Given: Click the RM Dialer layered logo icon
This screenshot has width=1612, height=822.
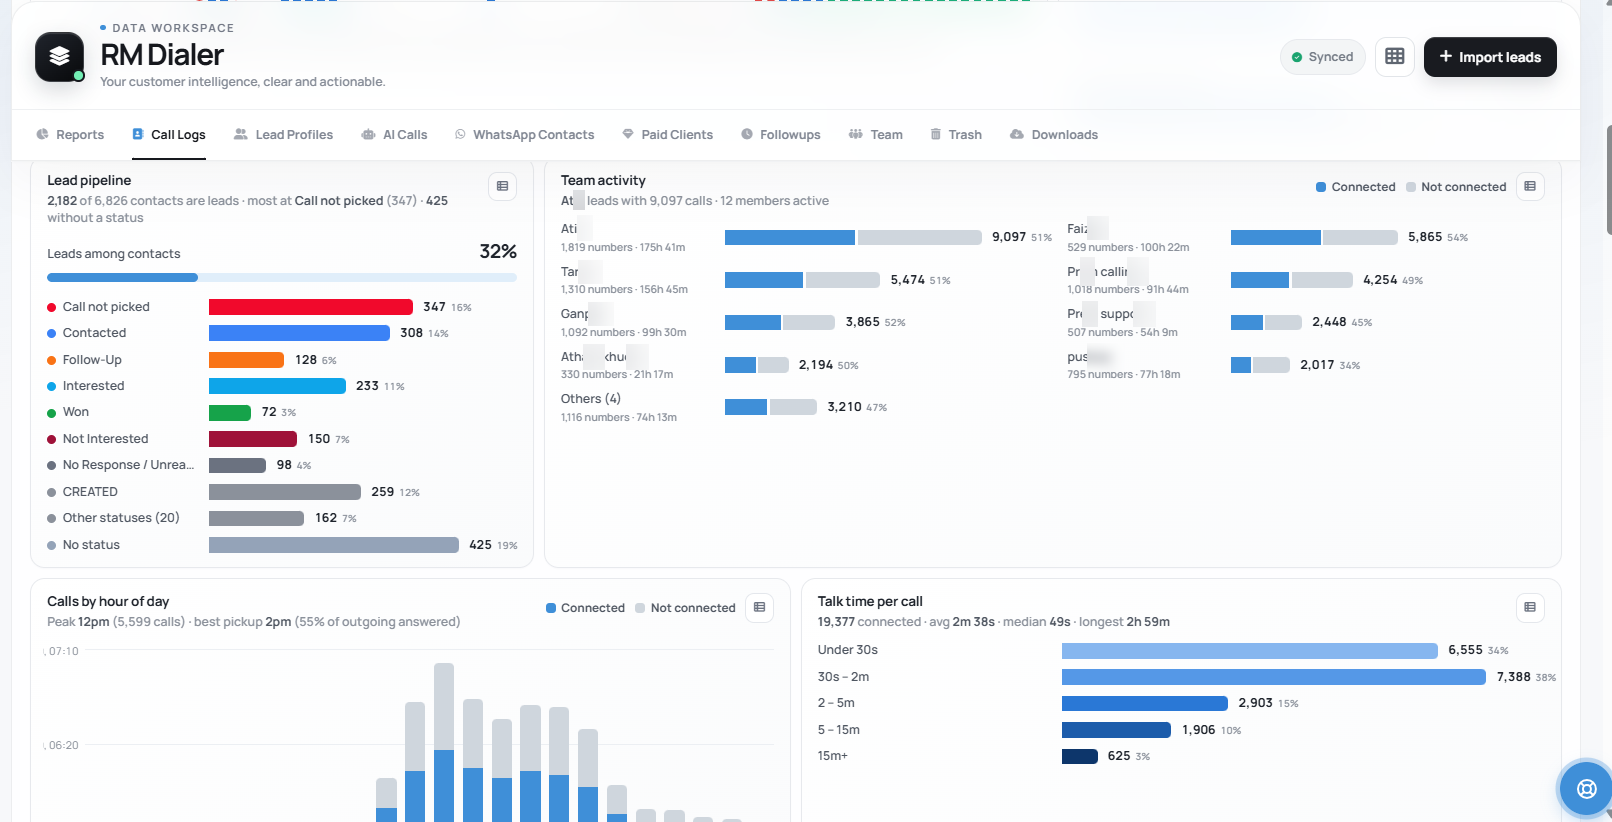Looking at the screenshot, I should 59,57.
